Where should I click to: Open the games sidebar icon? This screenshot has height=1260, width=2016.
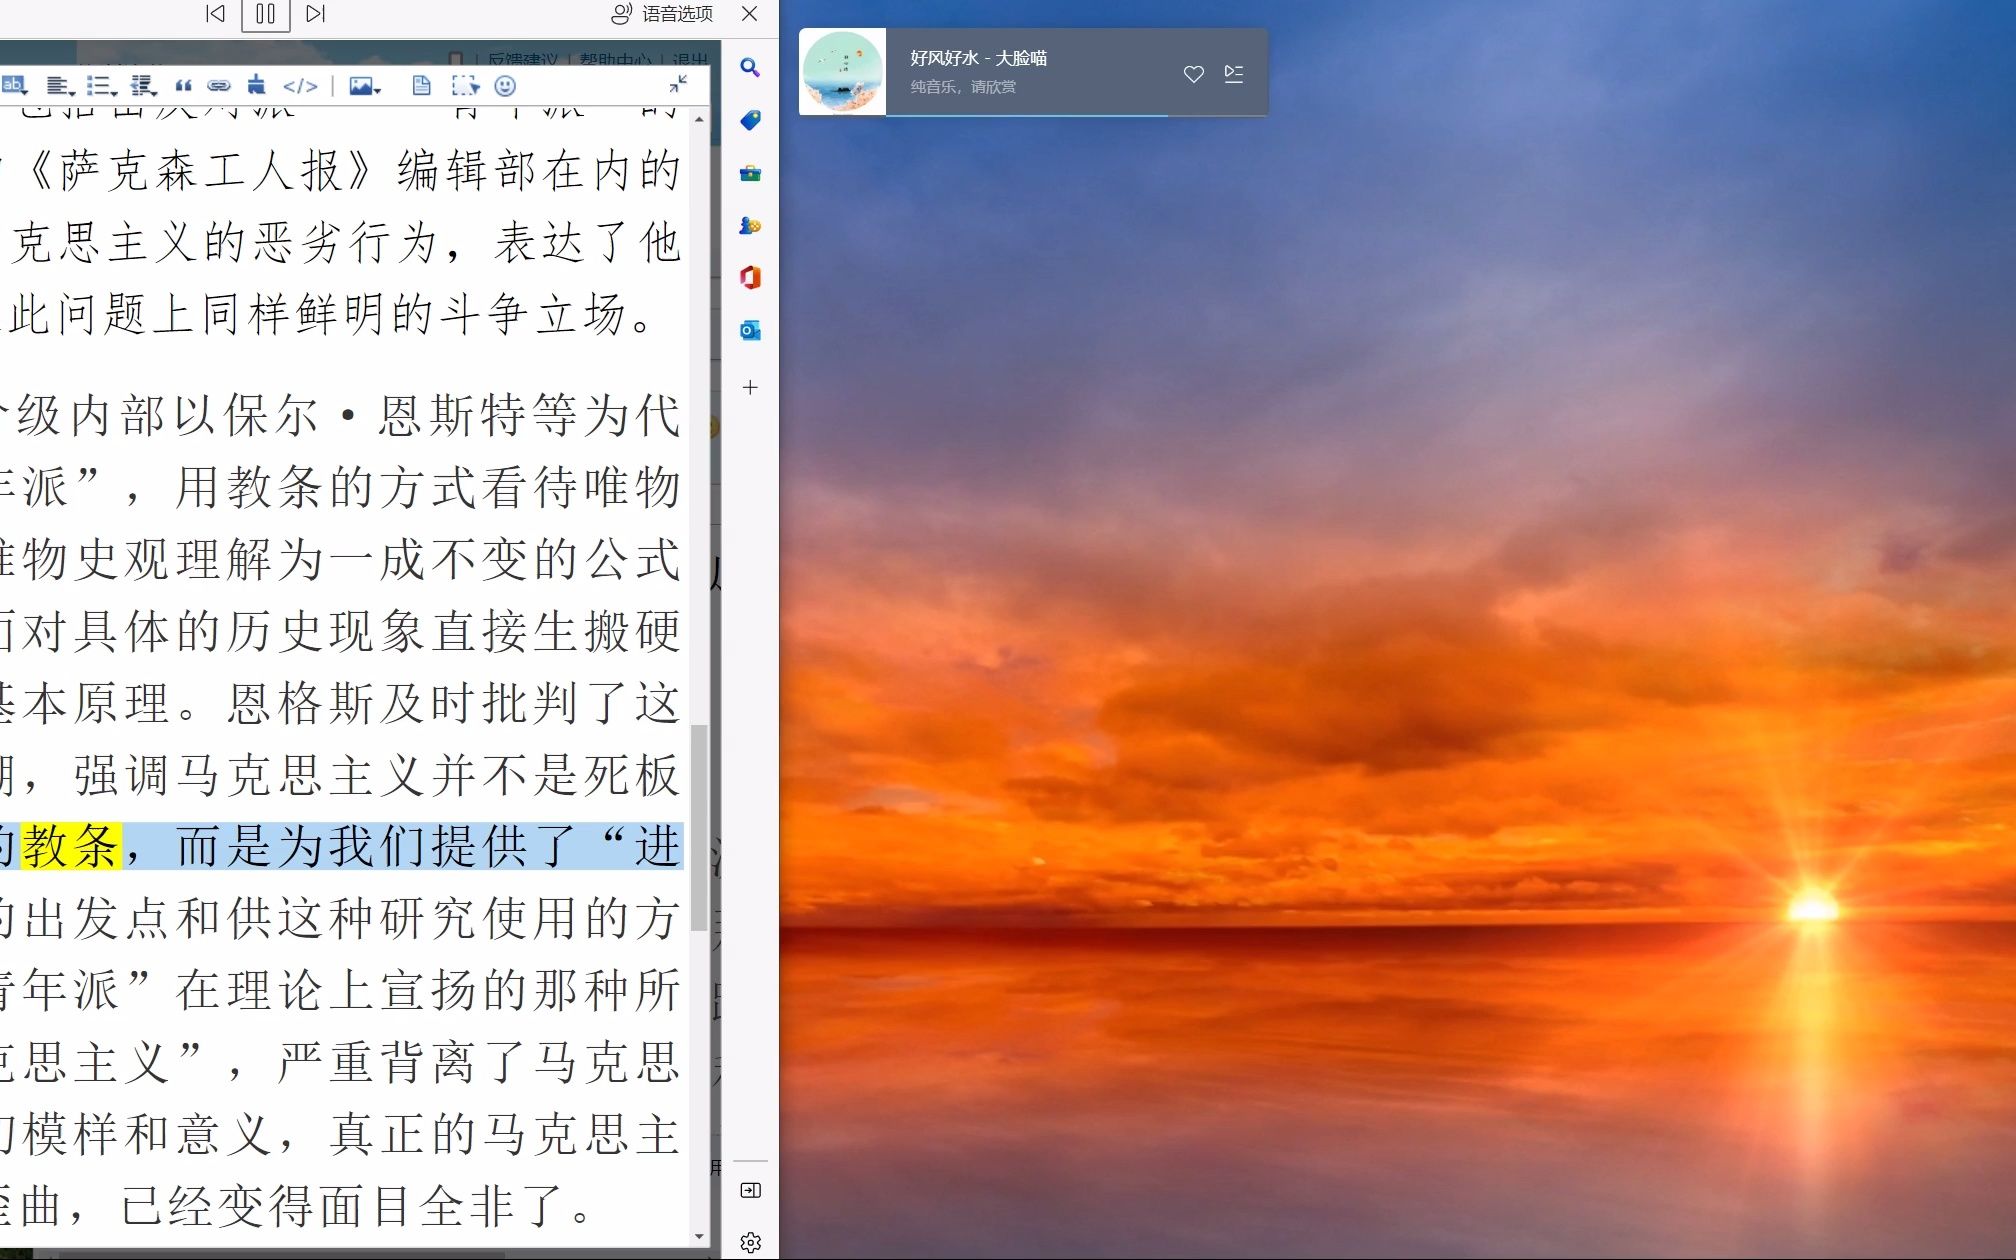point(750,225)
